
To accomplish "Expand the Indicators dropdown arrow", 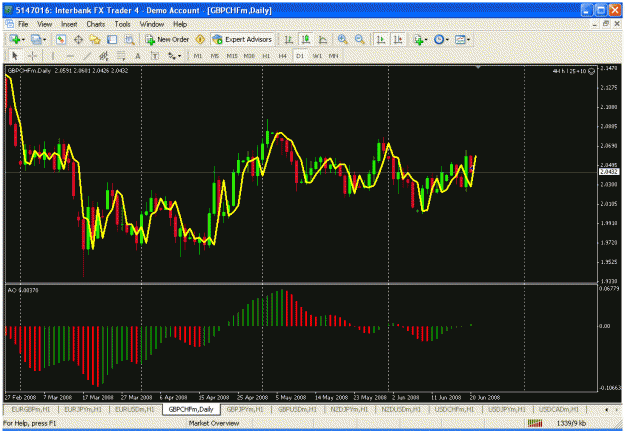I will pyautogui.click(x=426, y=39).
